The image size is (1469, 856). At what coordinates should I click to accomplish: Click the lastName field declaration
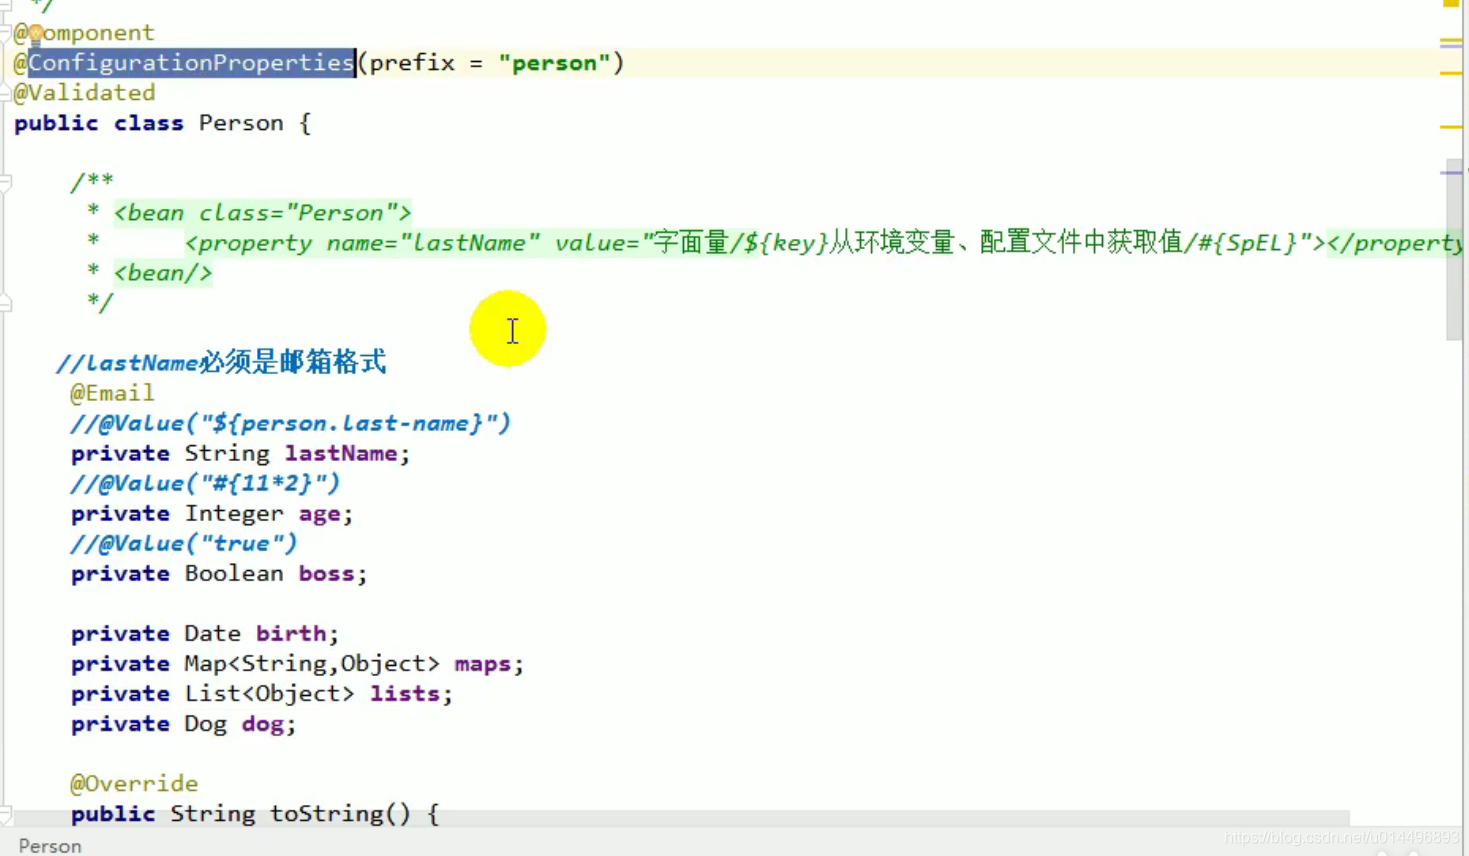340,453
